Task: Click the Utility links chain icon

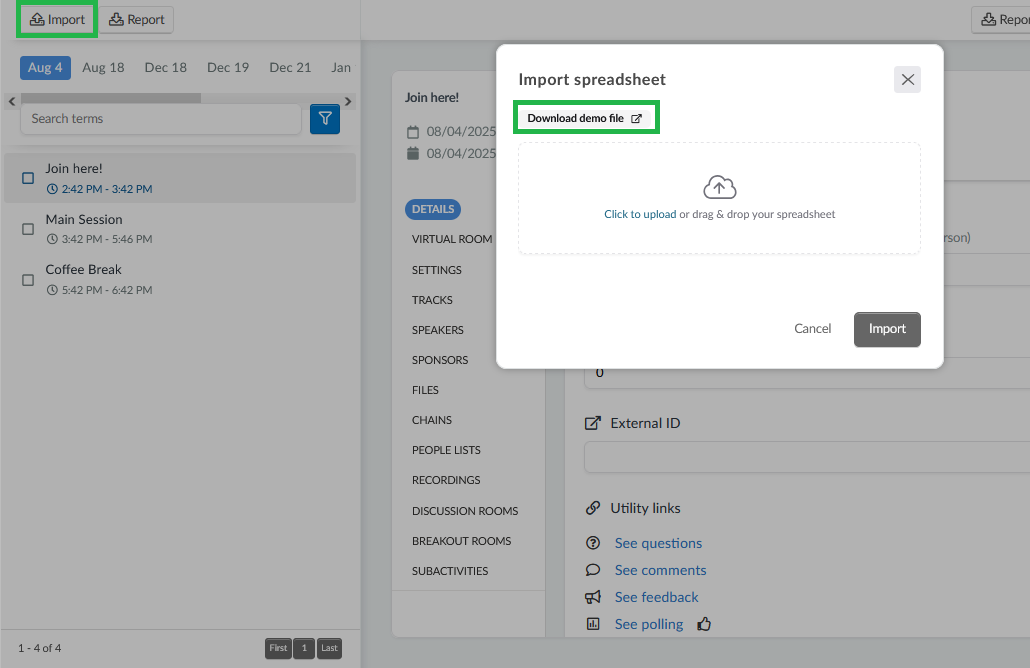Action: 593,508
